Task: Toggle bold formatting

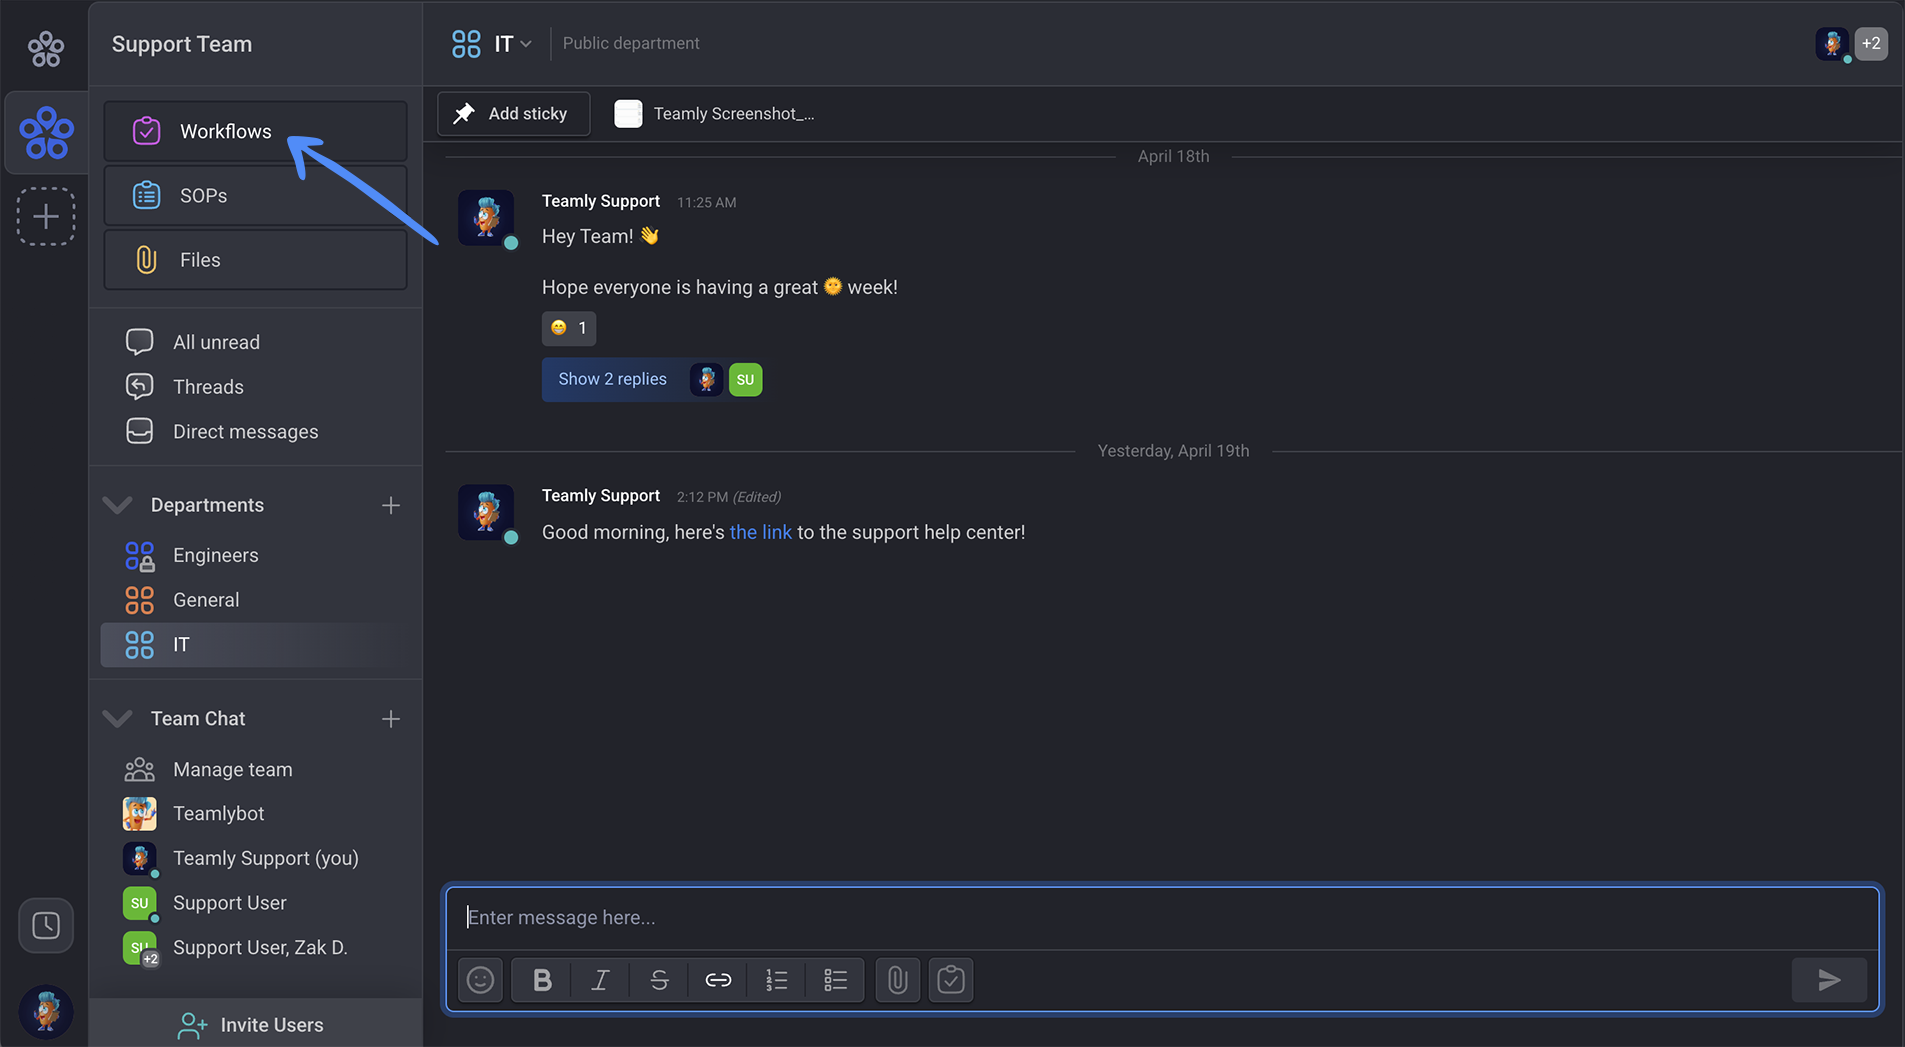Action: click(542, 980)
